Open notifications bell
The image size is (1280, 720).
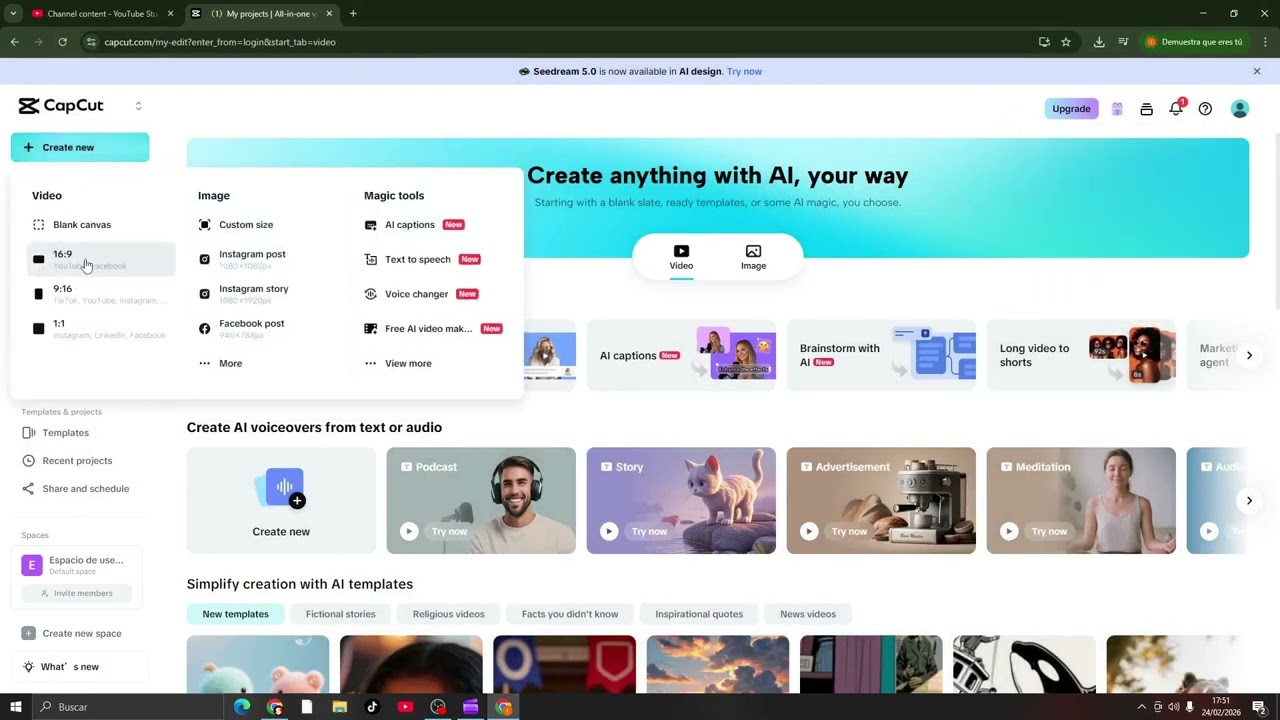1176,109
